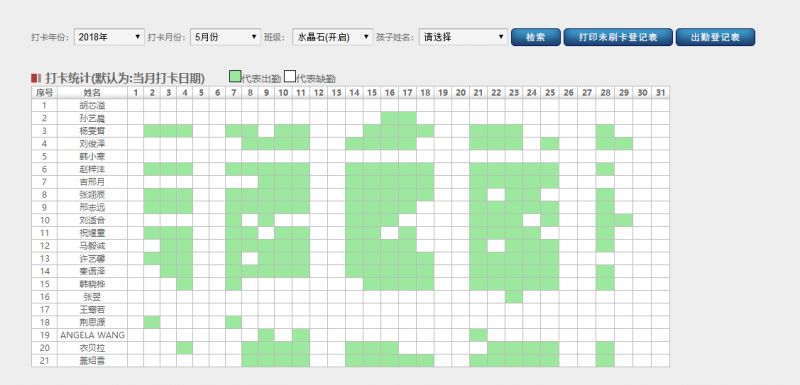This screenshot has width=800, height=385.
Task: Click the day 16 column header
Action: 390,92
